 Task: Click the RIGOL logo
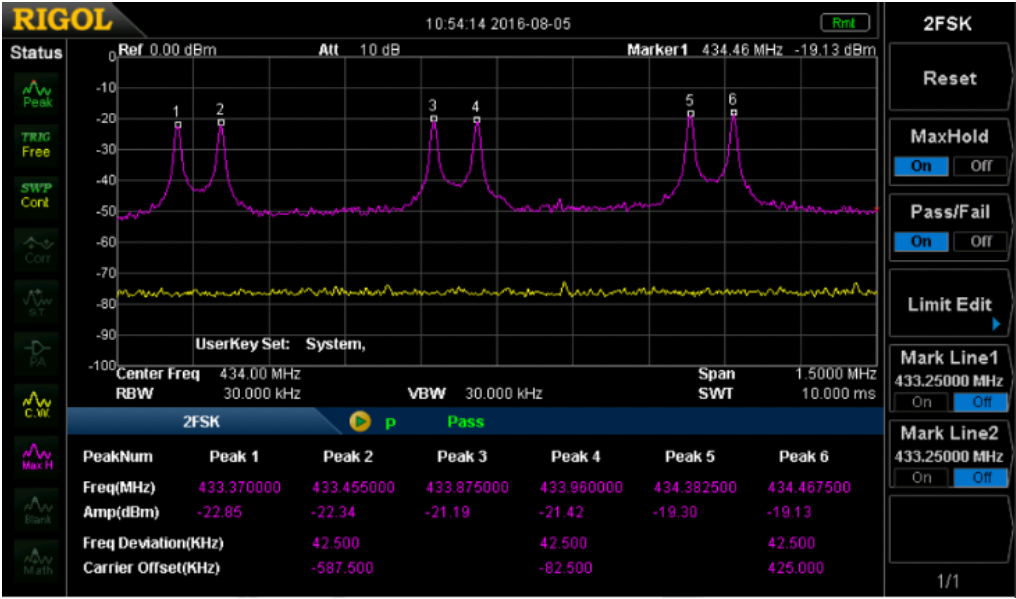63,20
